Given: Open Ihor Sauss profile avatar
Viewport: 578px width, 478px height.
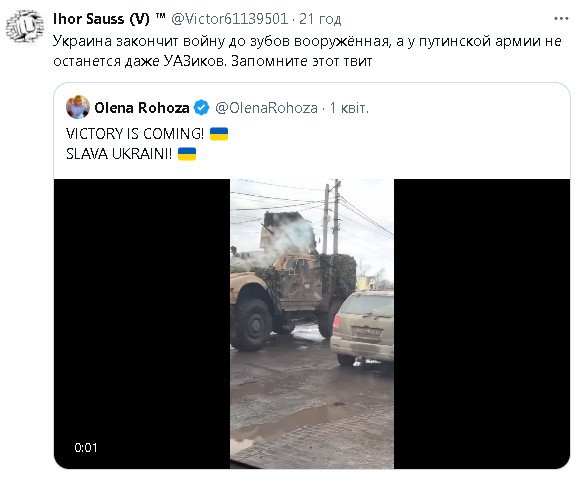Looking at the screenshot, I should [x=25, y=27].
